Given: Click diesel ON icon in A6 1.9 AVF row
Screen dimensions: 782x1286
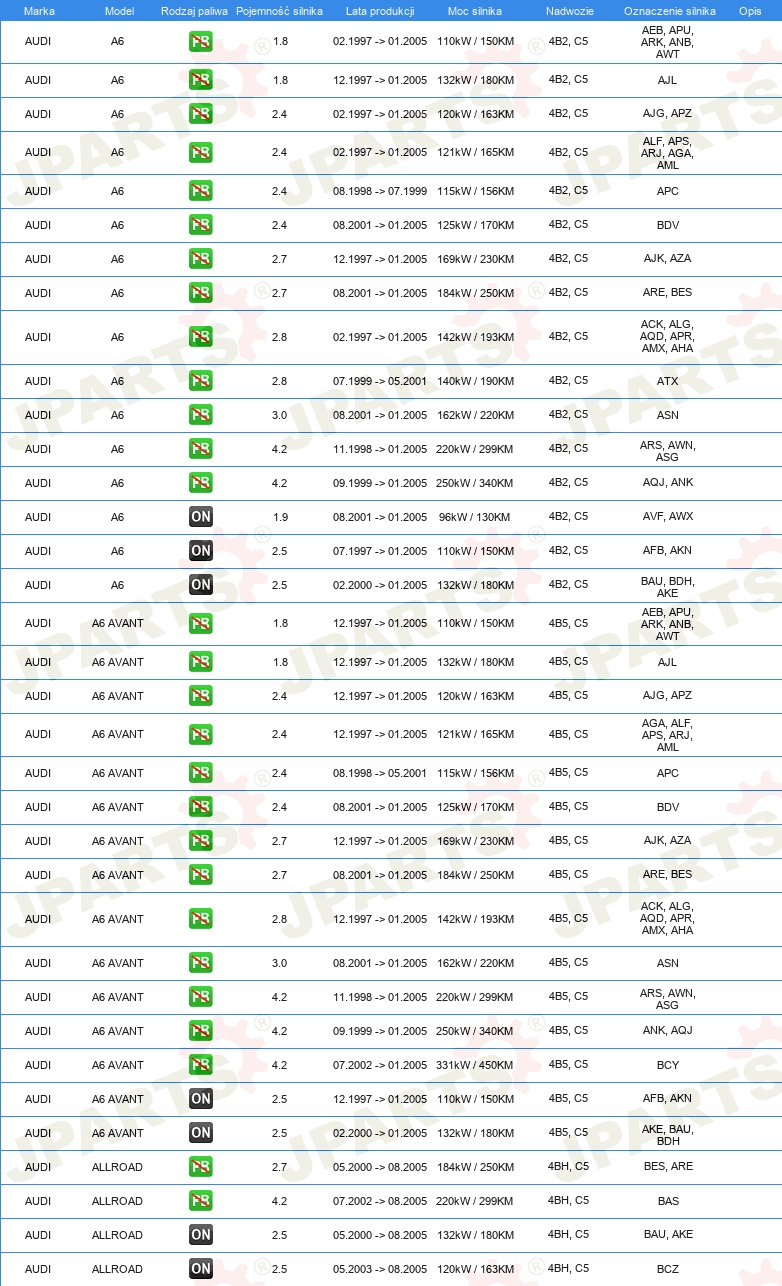Looking at the screenshot, I should click(x=201, y=517).
